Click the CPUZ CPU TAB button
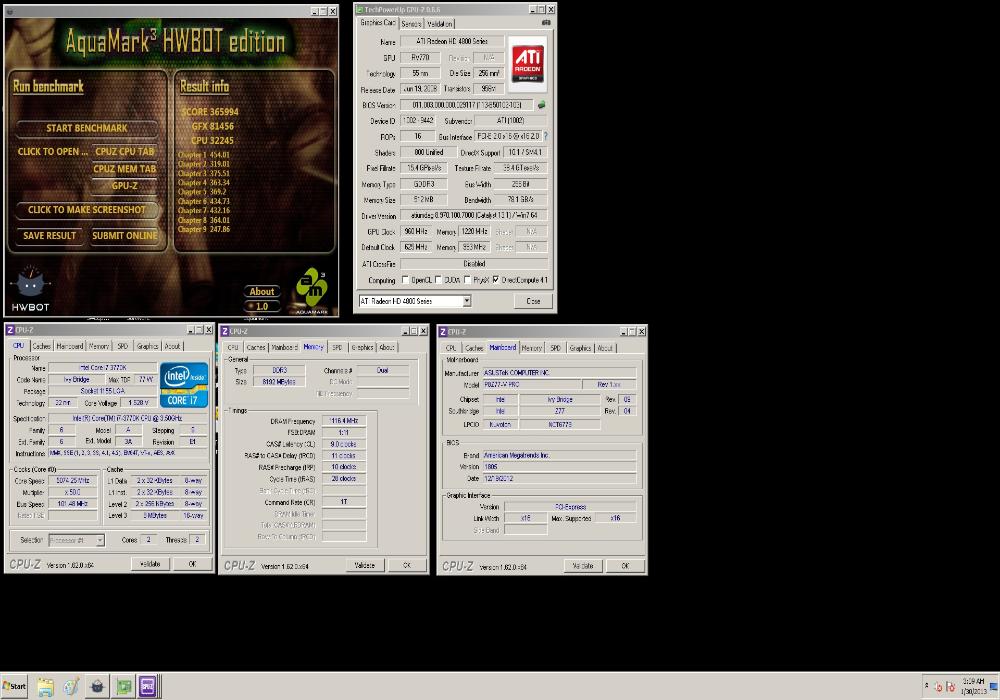 pos(125,151)
